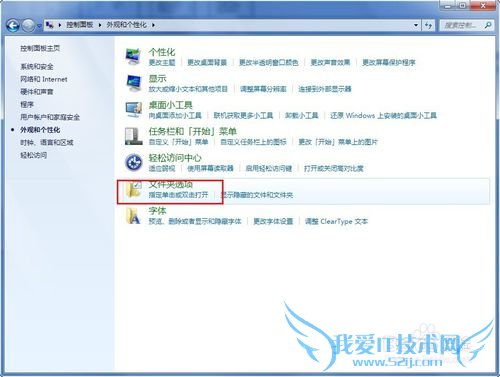The height and width of the screenshot is (377, 500).
Task: Open the 桌面小工具 heading link
Action: (x=171, y=105)
